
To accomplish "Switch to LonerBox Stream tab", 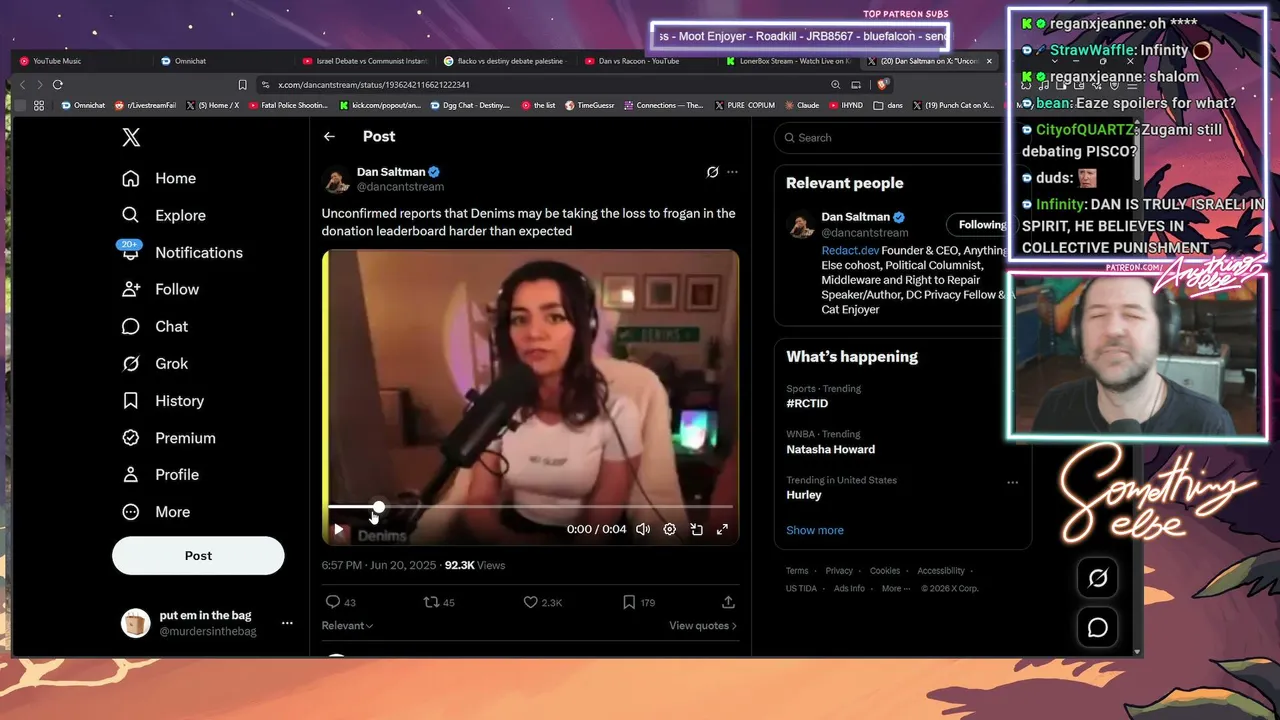I will pos(788,61).
